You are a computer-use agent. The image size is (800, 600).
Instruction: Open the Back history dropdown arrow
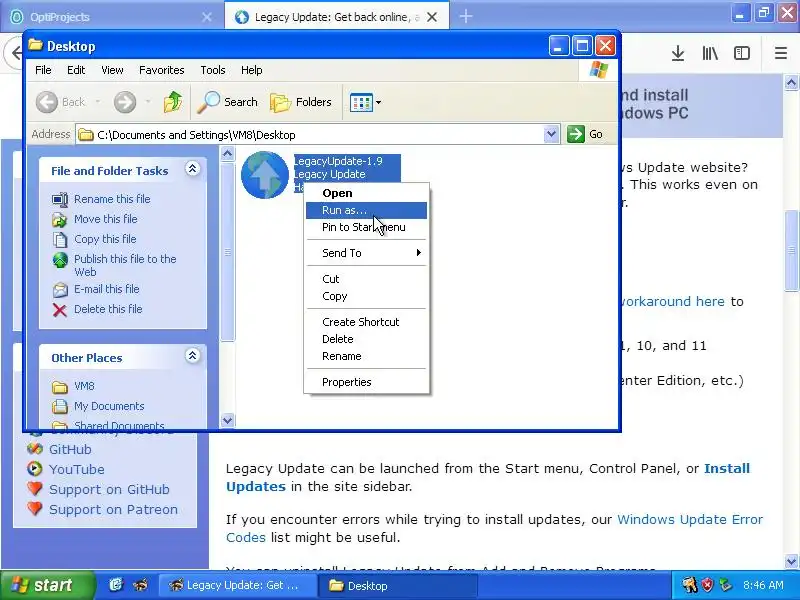coord(97,102)
